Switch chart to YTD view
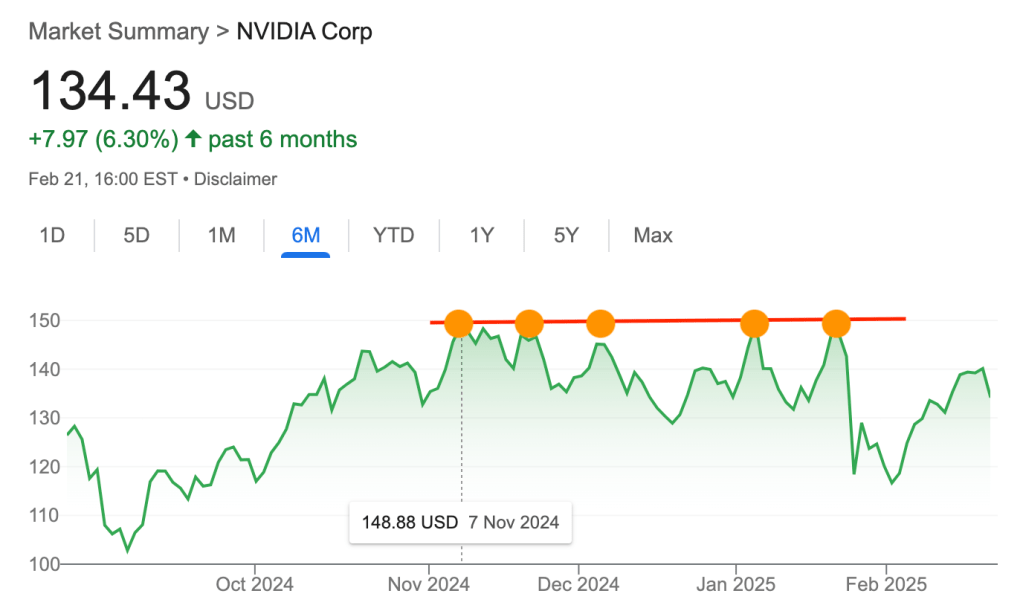The image size is (1023, 611). [393, 236]
